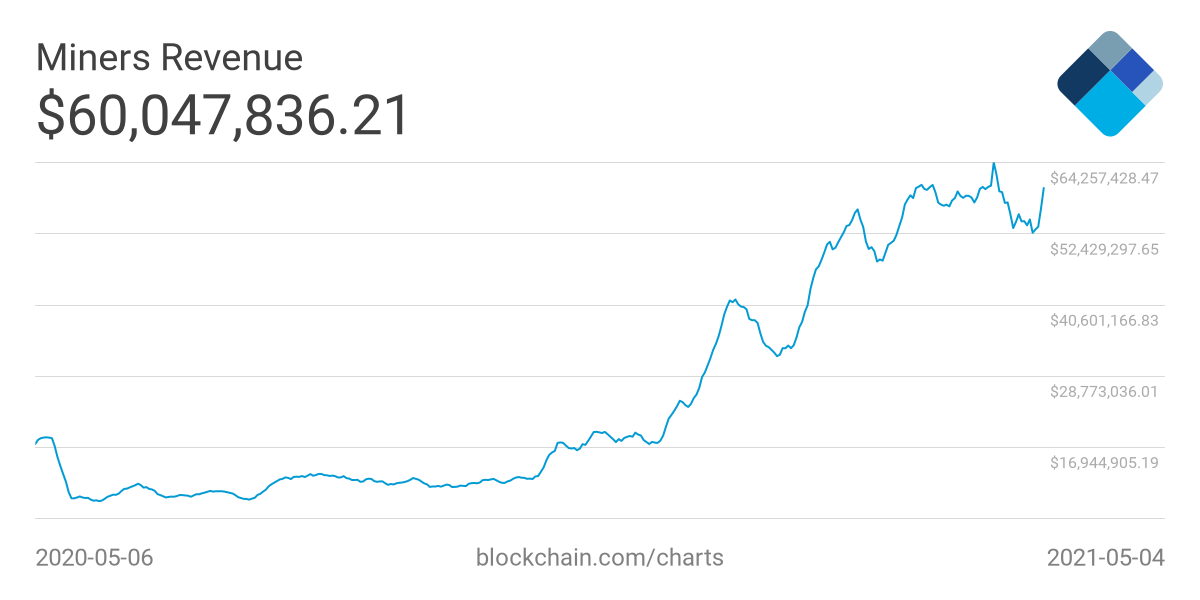Click the gray top segment of logo

[1109, 50]
